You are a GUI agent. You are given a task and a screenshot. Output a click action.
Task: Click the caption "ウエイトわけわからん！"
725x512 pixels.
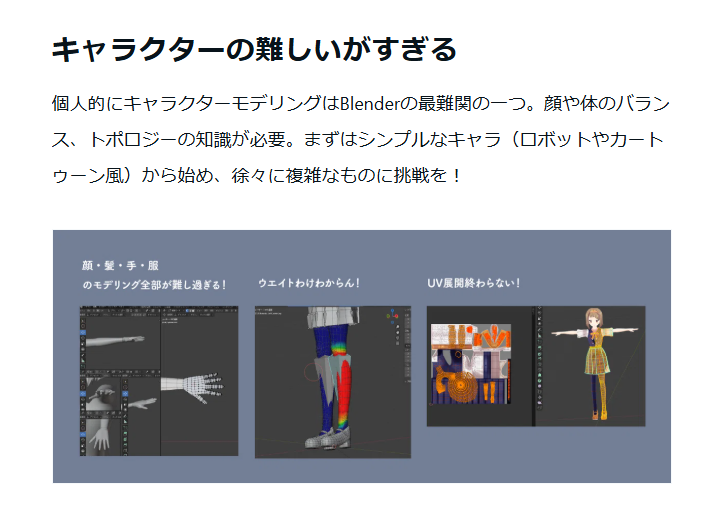(x=309, y=283)
